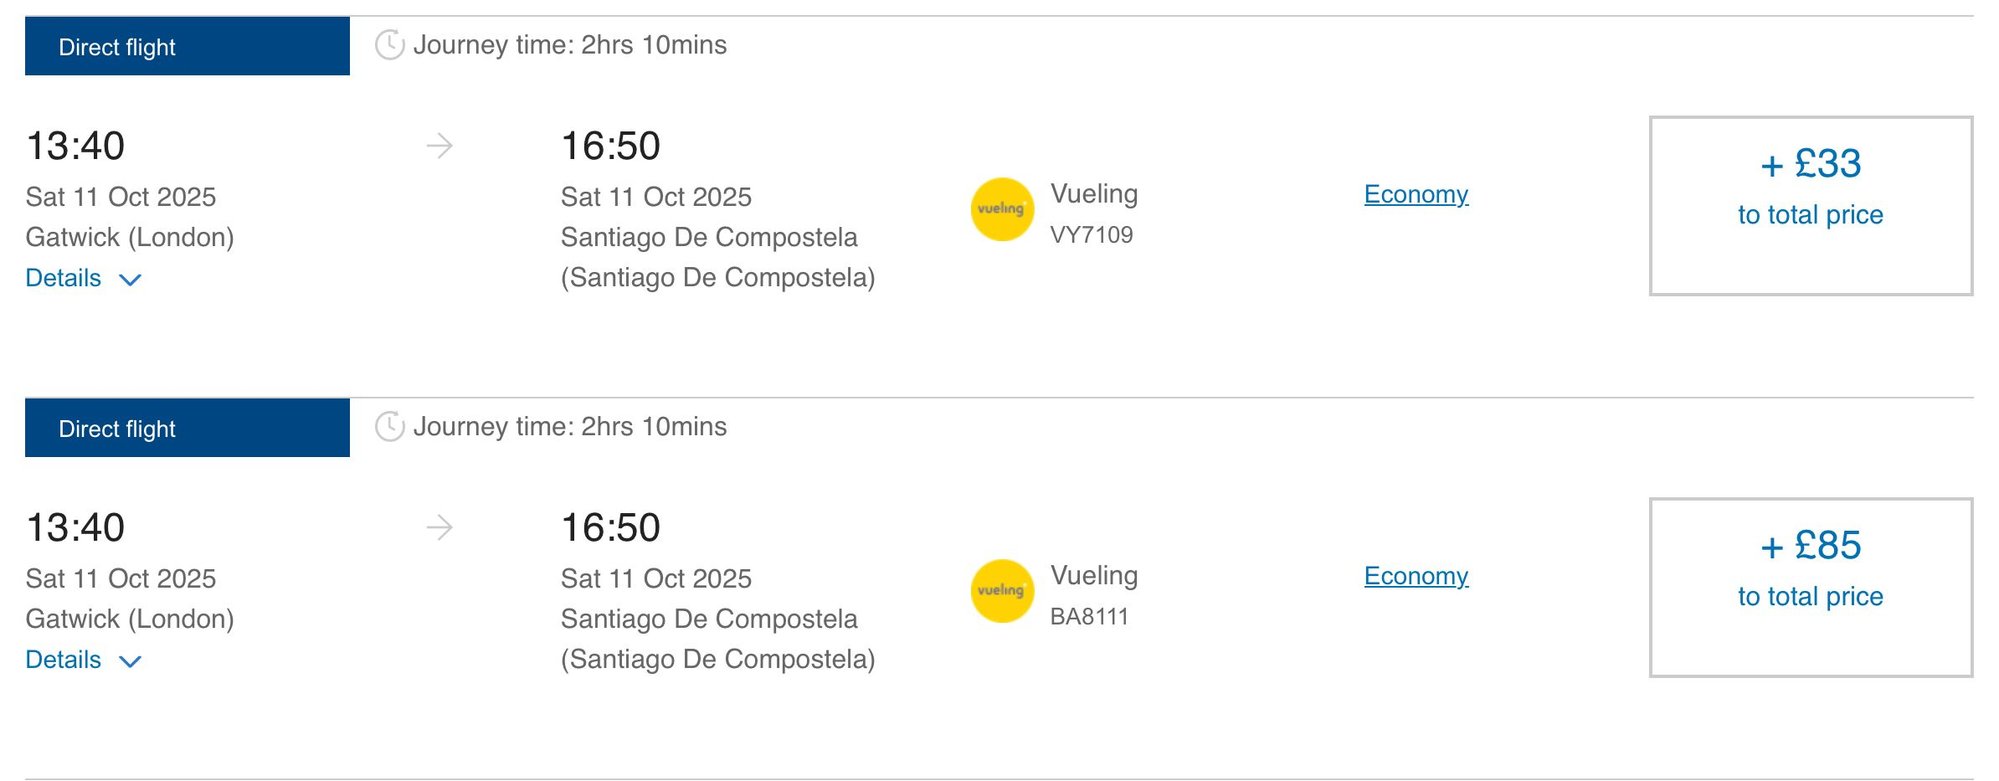The width and height of the screenshot is (1999, 781).
Task: Click arrow icon in BA8111 flight row
Action: (x=440, y=528)
